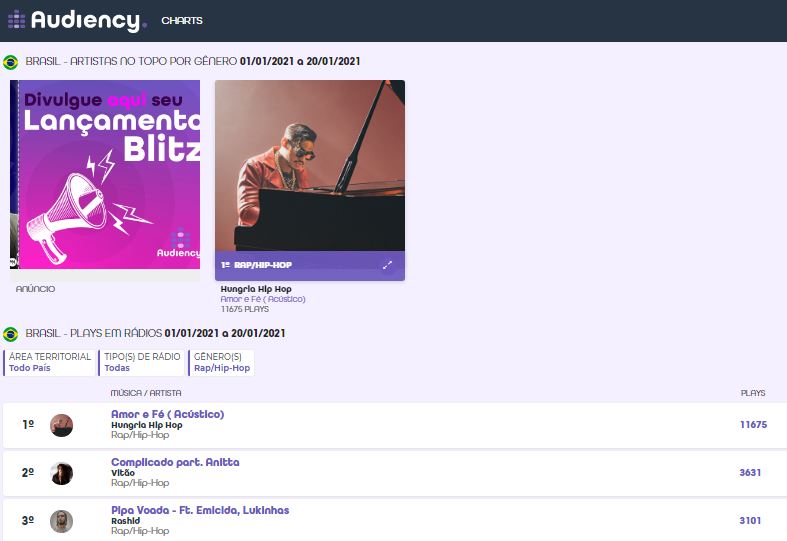Open Amor e Fé (Acústico) link under card
This screenshot has width=787, height=541.
(x=263, y=299)
